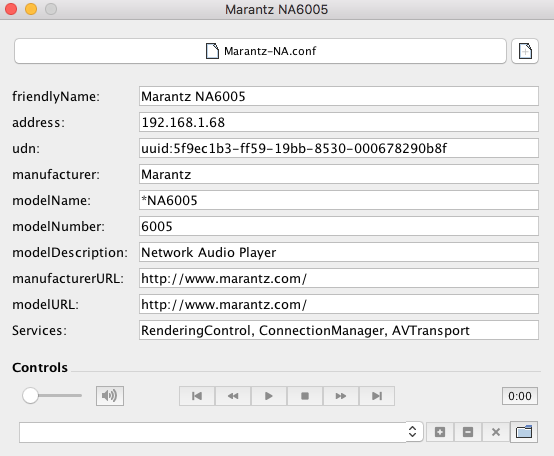Skip to next track
This screenshot has height=456, width=554.
tap(377, 396)
